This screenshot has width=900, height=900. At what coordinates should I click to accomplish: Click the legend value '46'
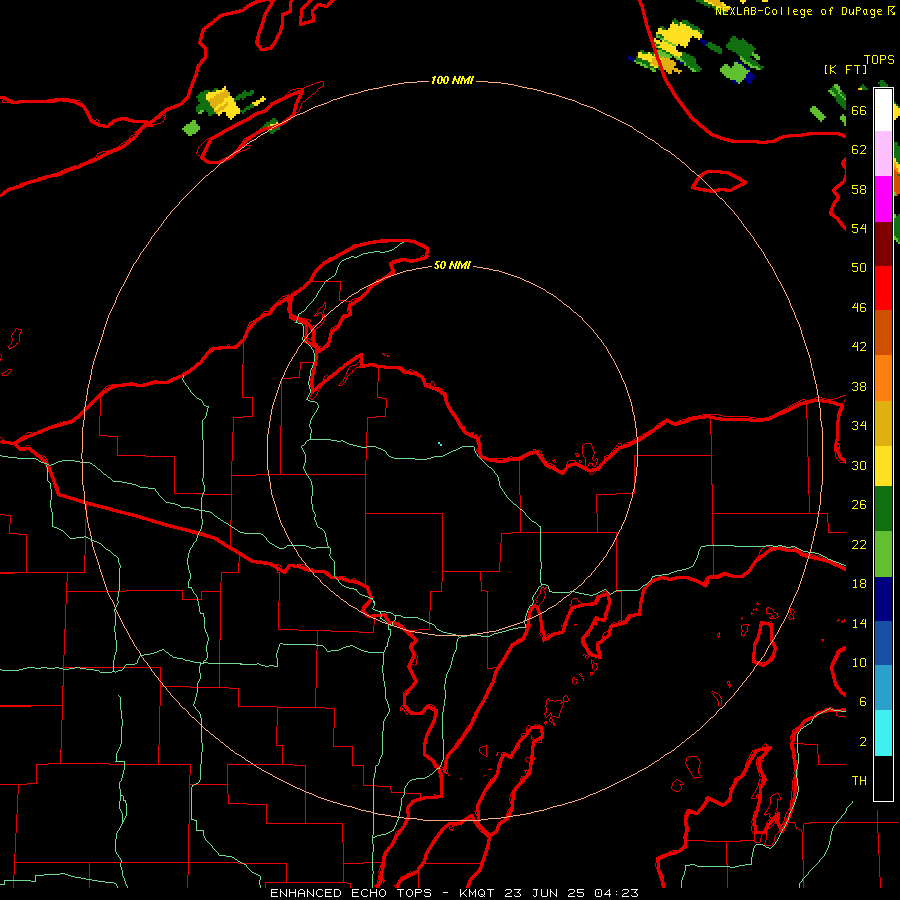point(859,308)
